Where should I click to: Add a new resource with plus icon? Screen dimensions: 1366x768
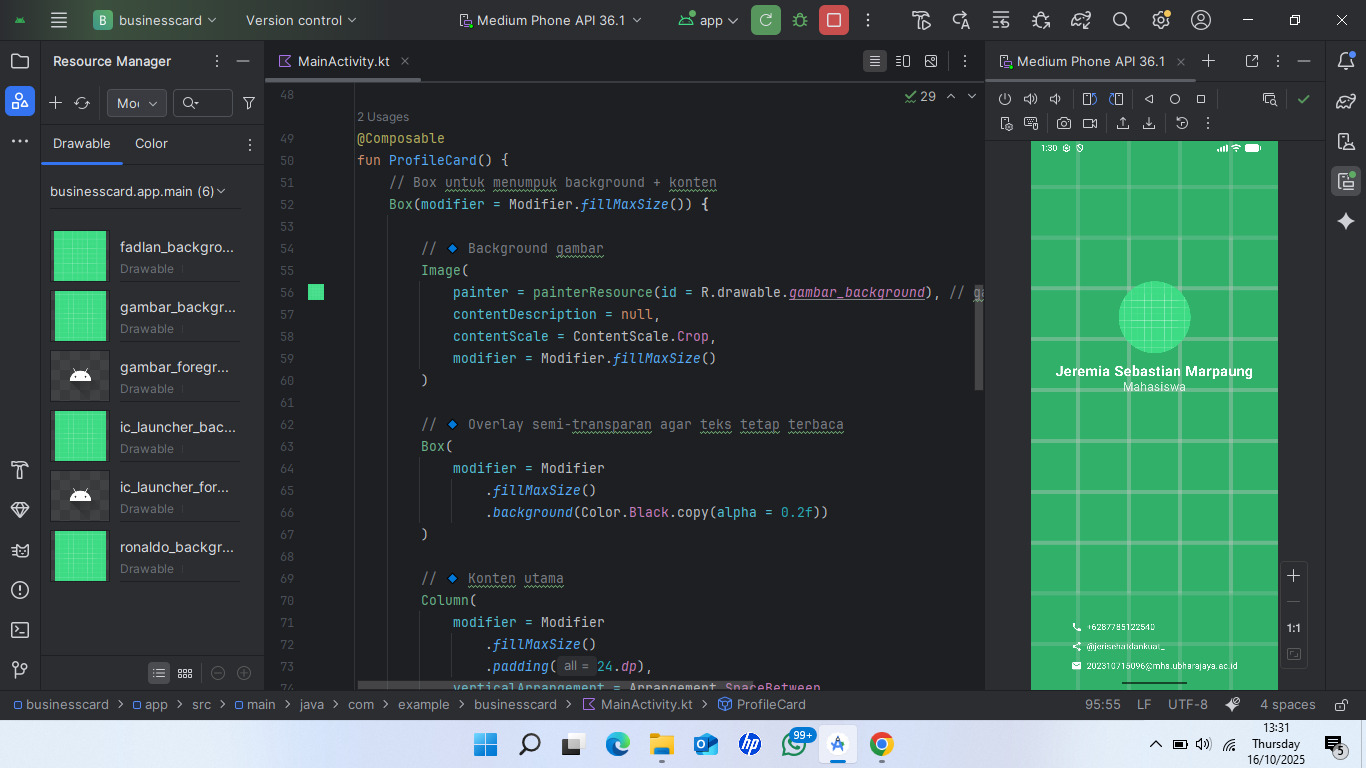coord(56,103)
